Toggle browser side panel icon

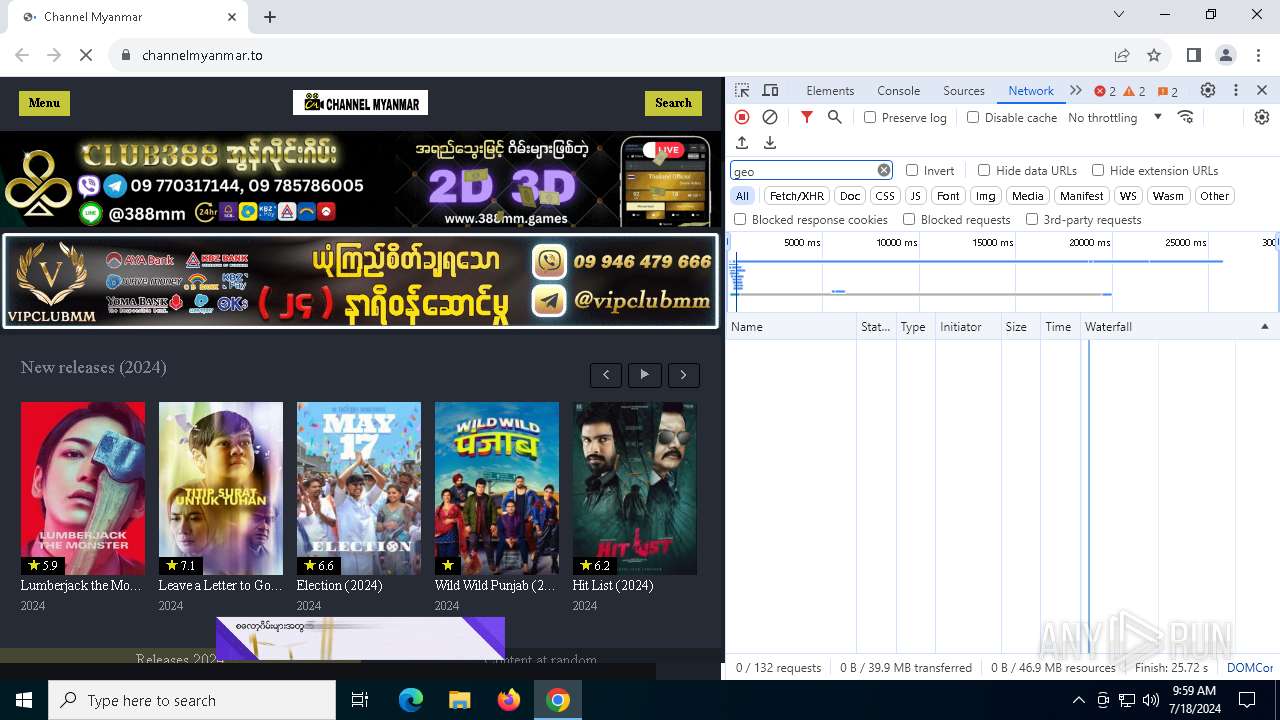point(1194,55)
